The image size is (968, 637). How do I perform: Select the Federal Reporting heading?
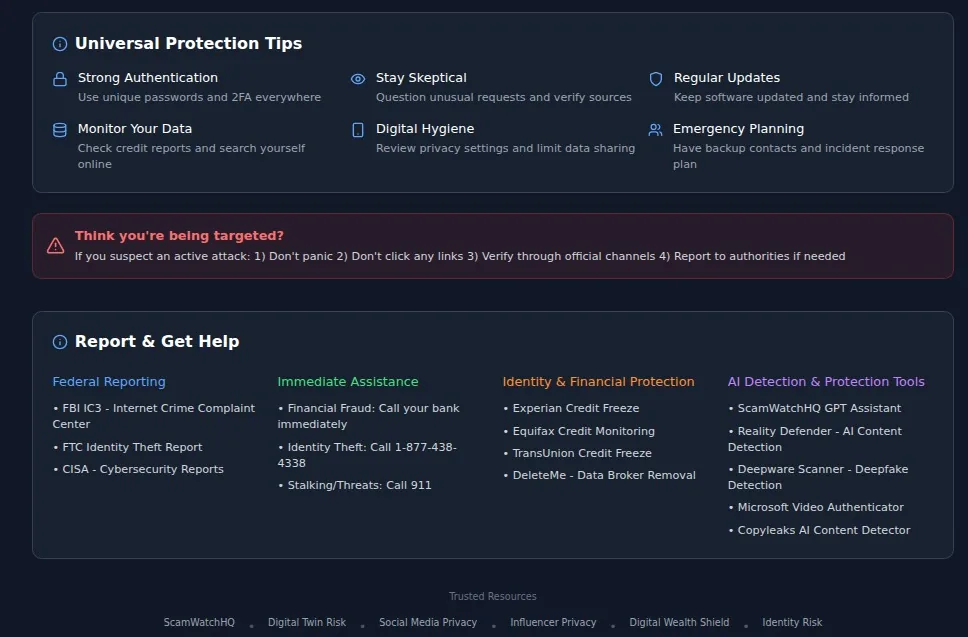pyautogui.click(x=109, y=382)
